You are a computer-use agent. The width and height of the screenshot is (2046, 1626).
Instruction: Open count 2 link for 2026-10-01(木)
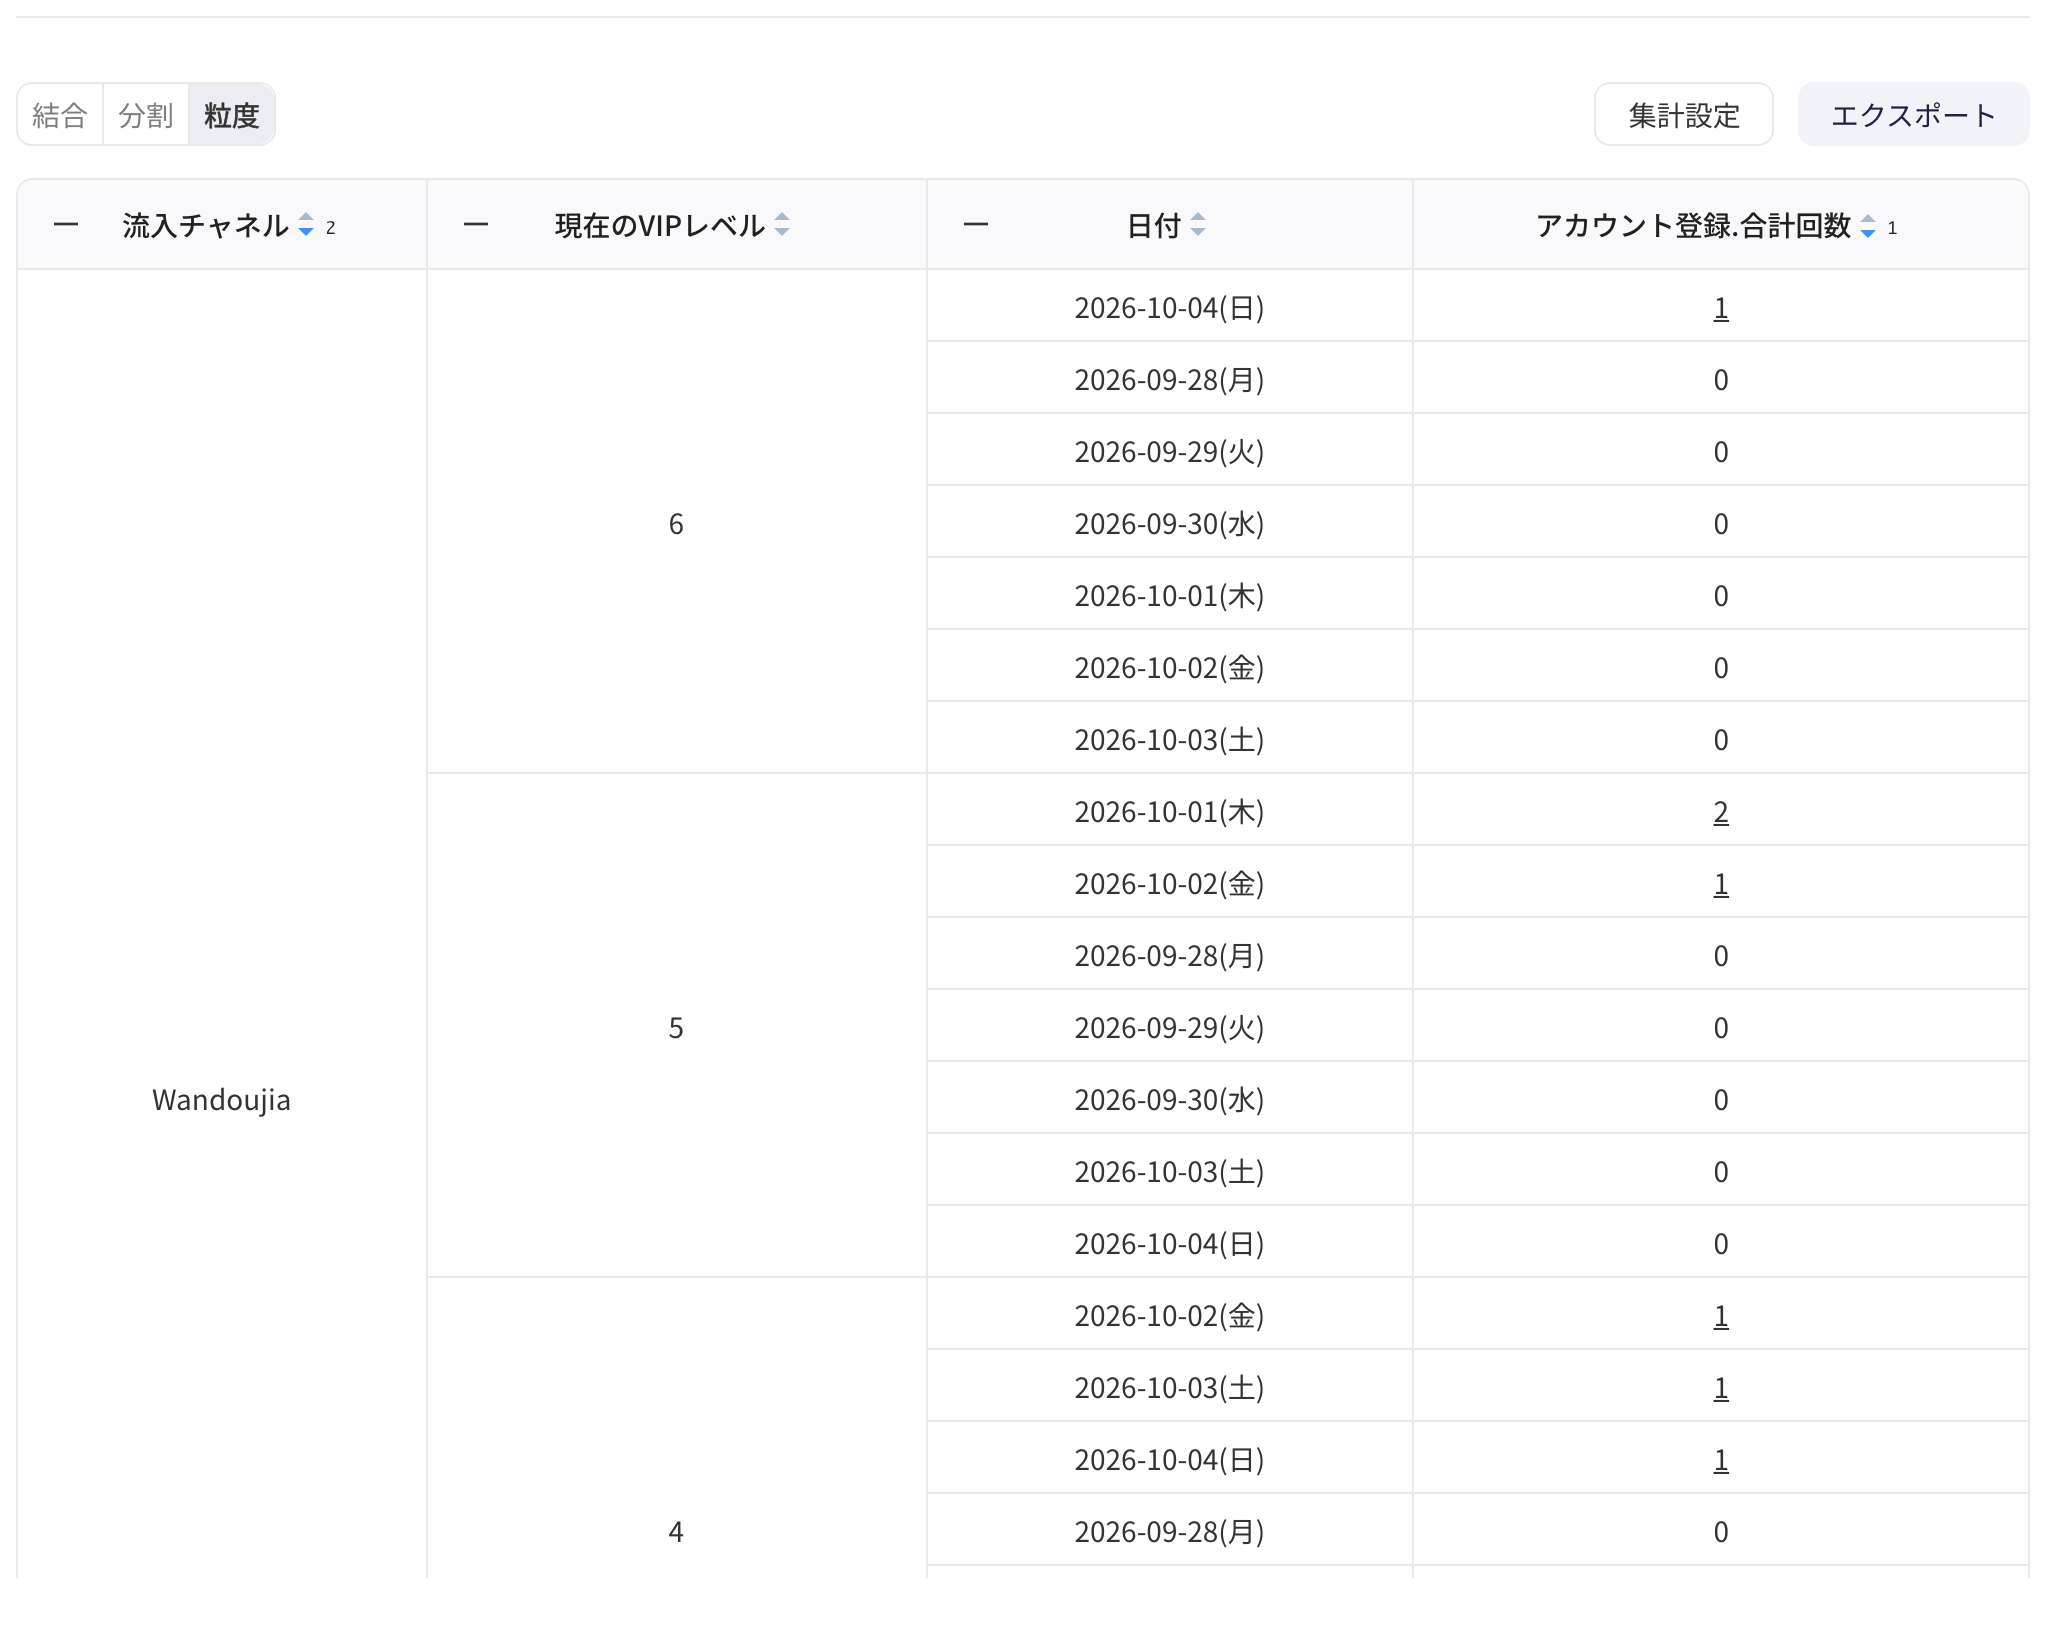pyautogui.click(x=1721, y=812)
